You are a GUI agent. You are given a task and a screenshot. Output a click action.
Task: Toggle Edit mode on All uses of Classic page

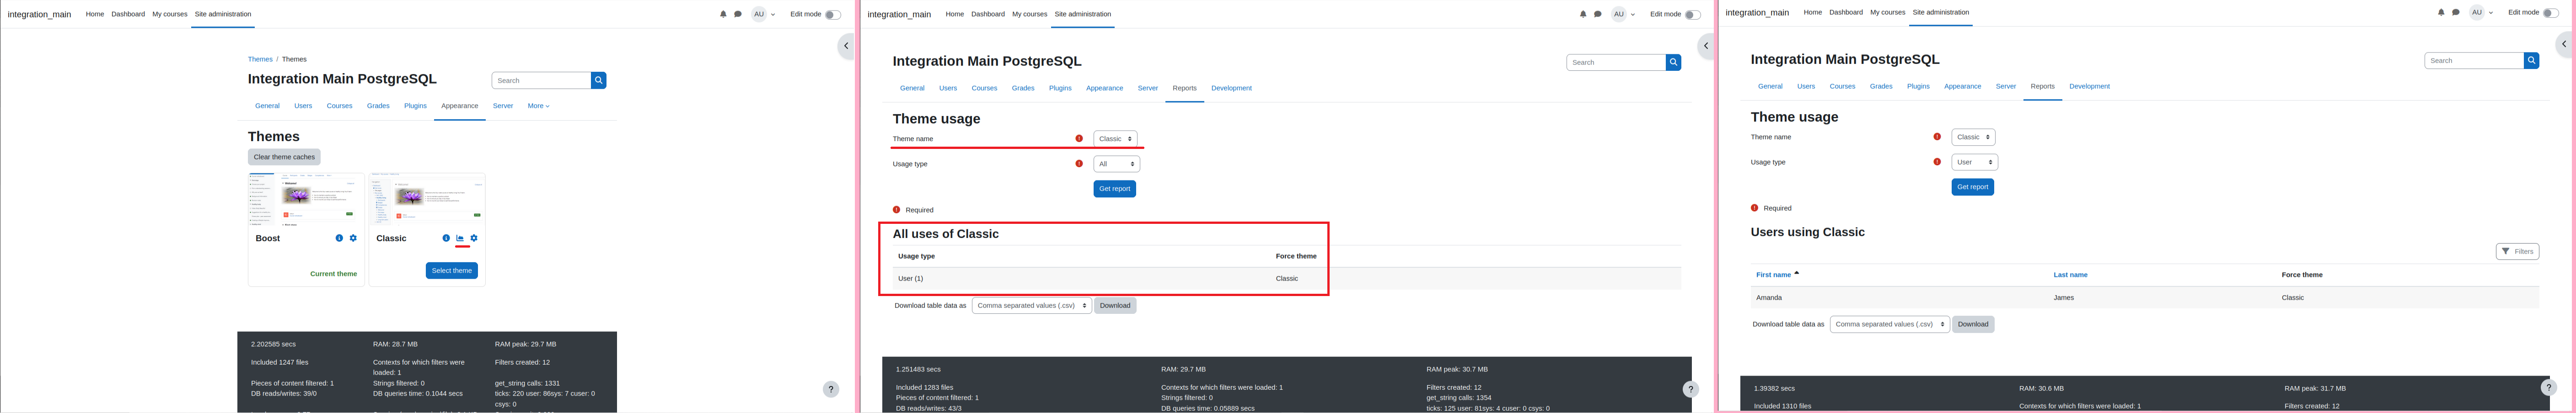tap(1692, 14)
